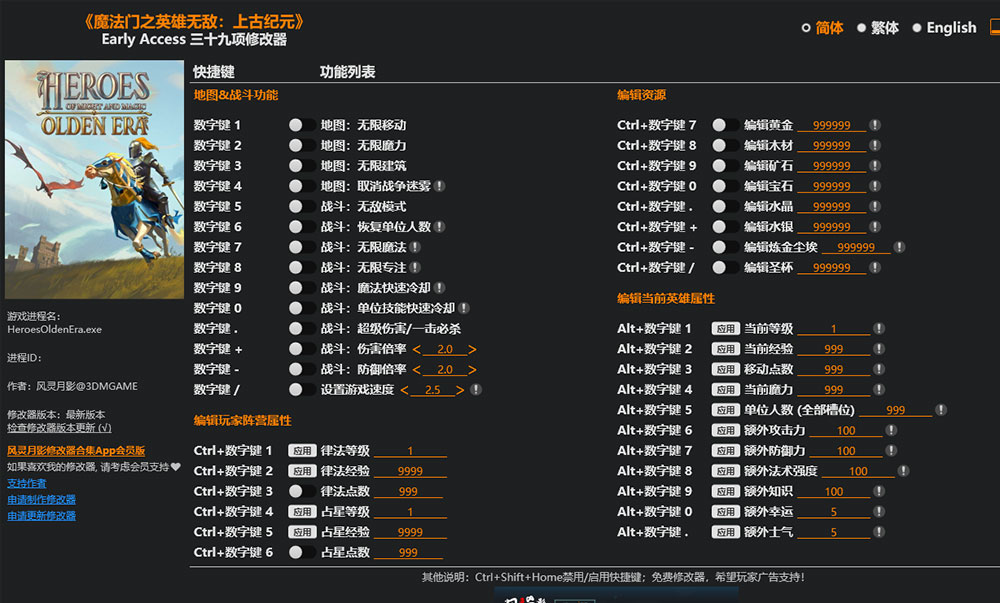
Task: Apply 额外知识 value
Action: point(725,491)
